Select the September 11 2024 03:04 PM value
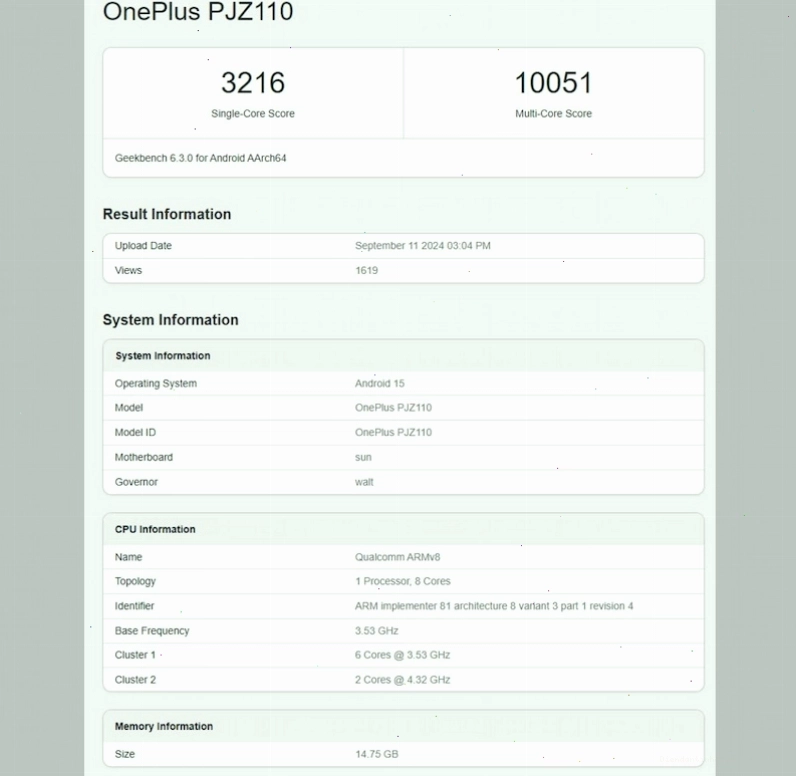 (423, 246)
